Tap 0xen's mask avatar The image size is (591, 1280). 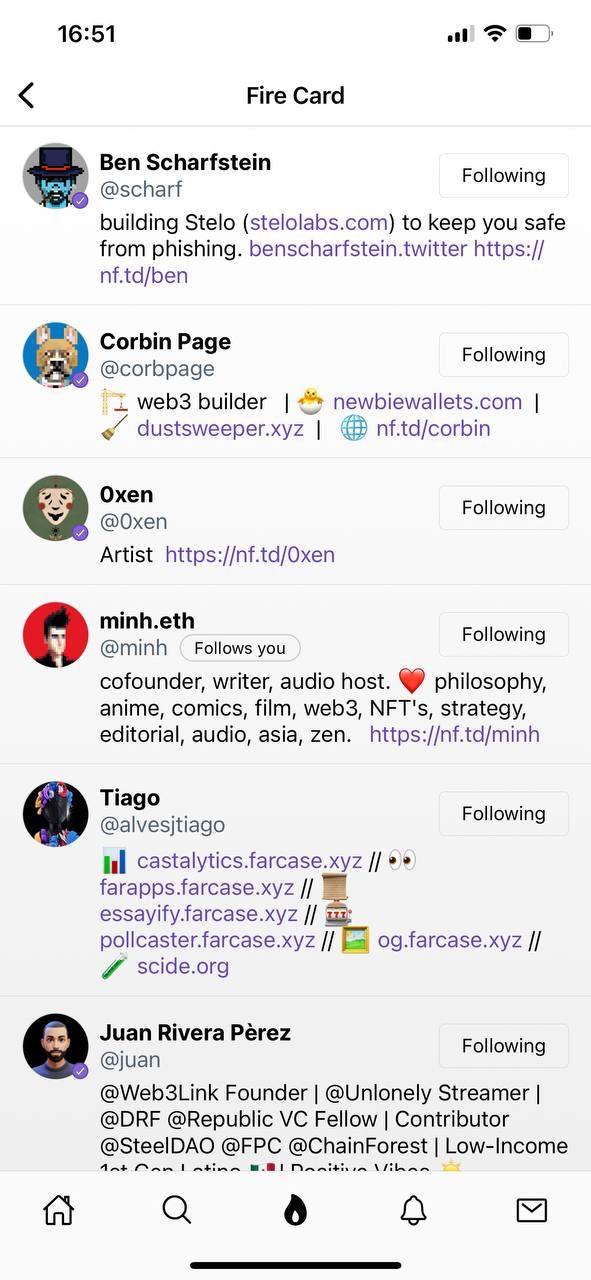tap(56, 508)
